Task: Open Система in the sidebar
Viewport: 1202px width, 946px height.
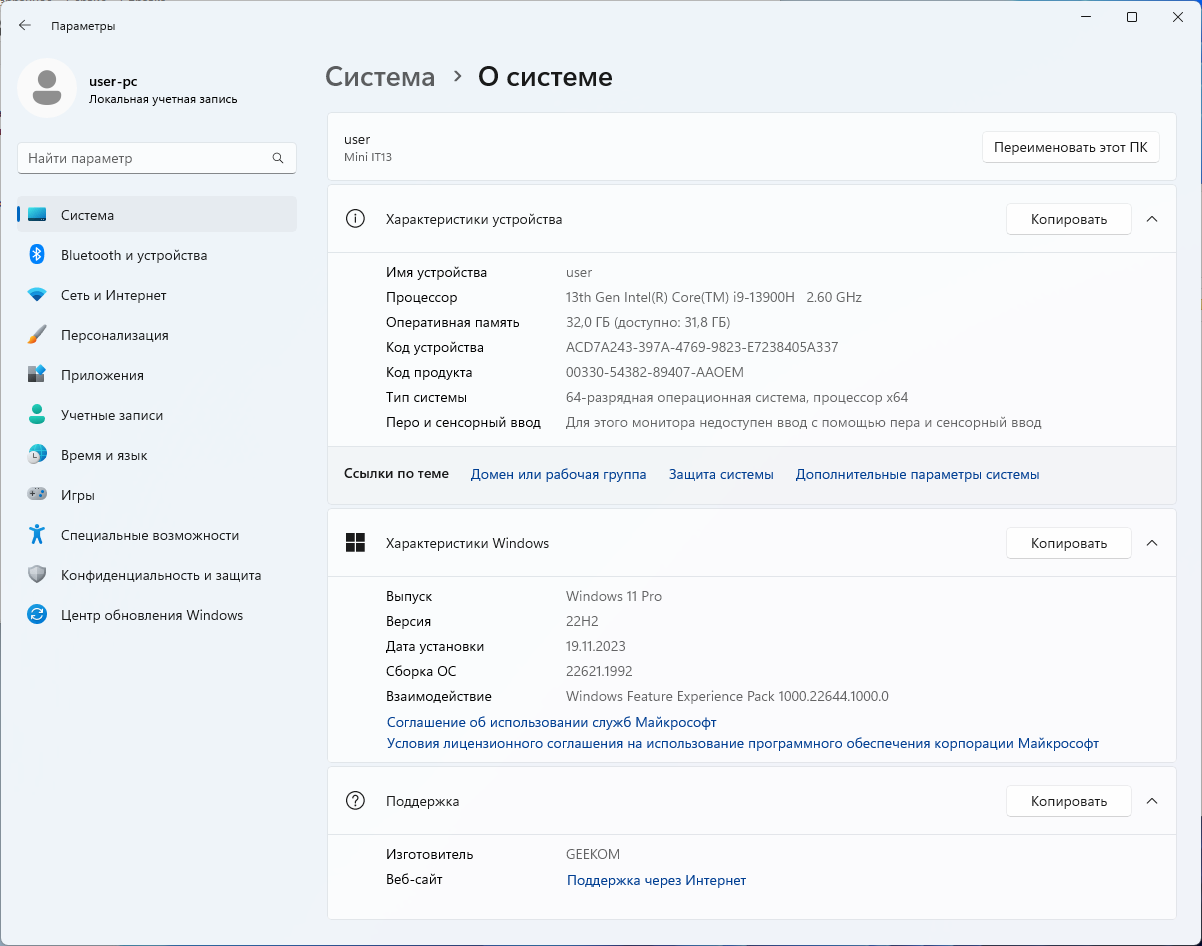Action: point(157,215)
